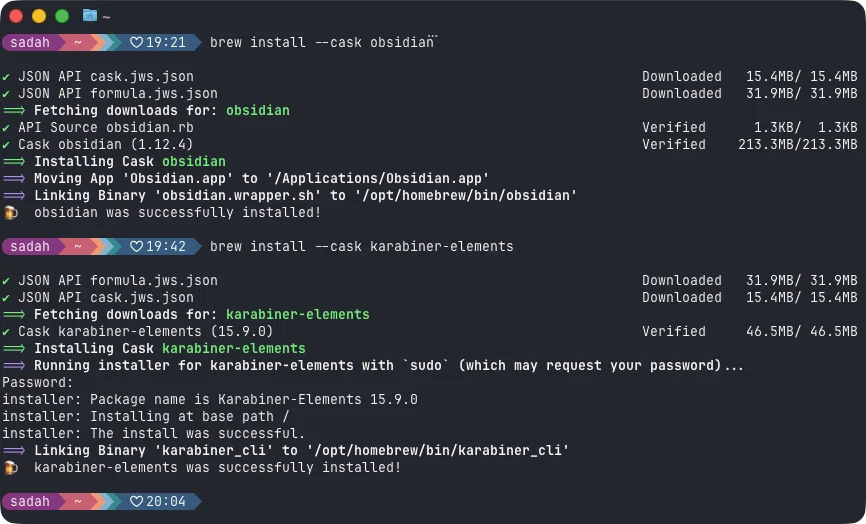The width and height of the screenshot is (866, 524).
Task: Click the purple arrow before Moving App line
Action: 14,178
